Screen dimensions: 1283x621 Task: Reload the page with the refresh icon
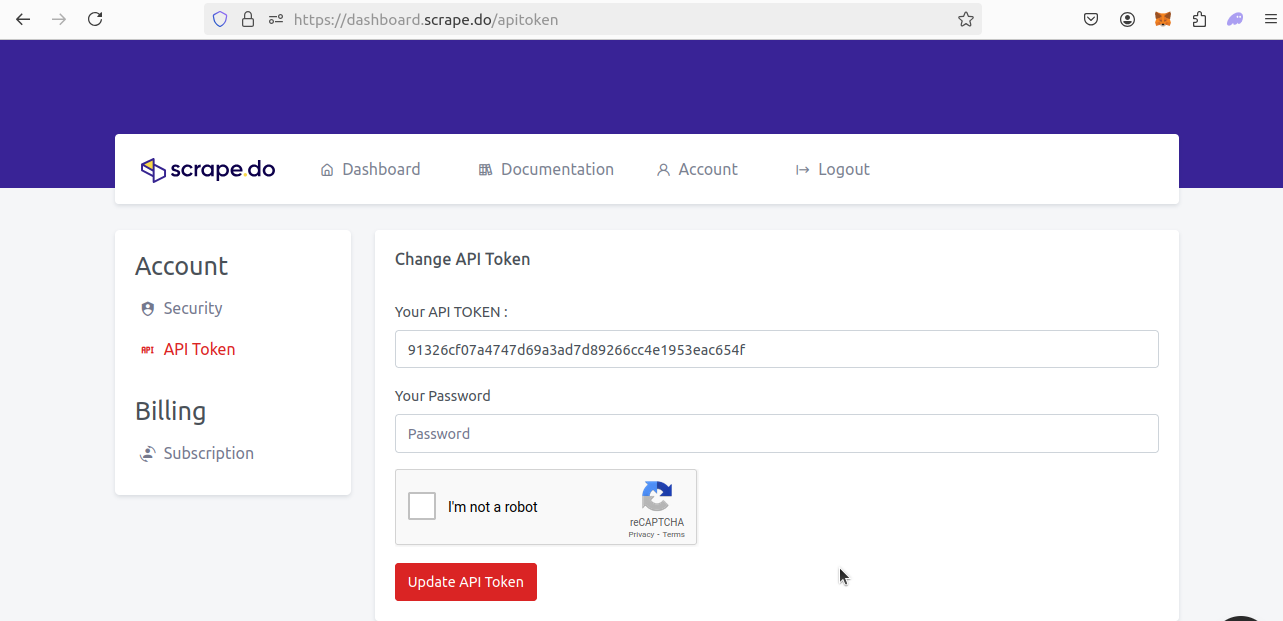pos(95,19)
